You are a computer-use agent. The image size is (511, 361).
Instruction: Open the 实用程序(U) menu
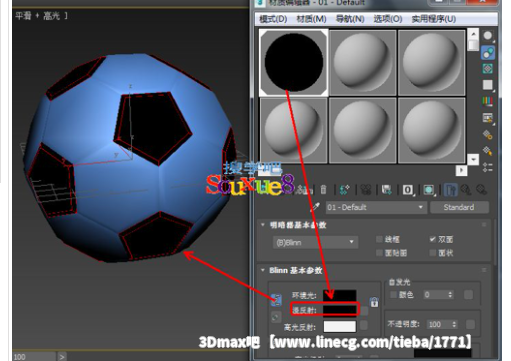[434, 19]
